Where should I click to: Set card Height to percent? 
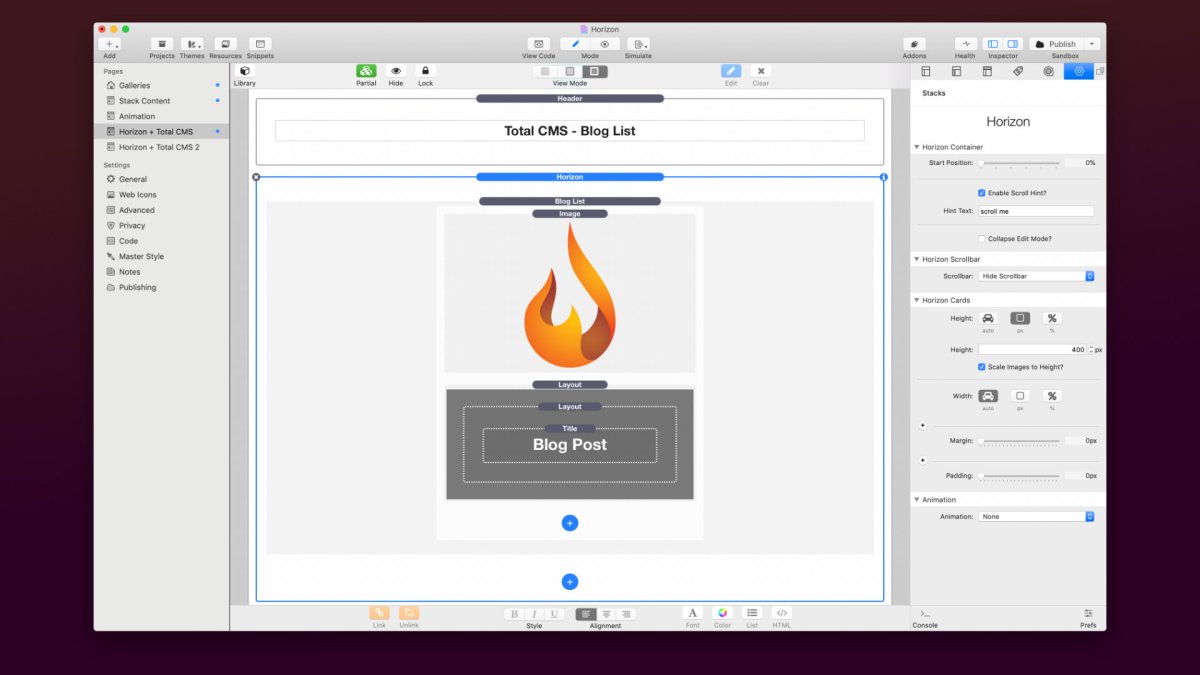coord(1052,318)
